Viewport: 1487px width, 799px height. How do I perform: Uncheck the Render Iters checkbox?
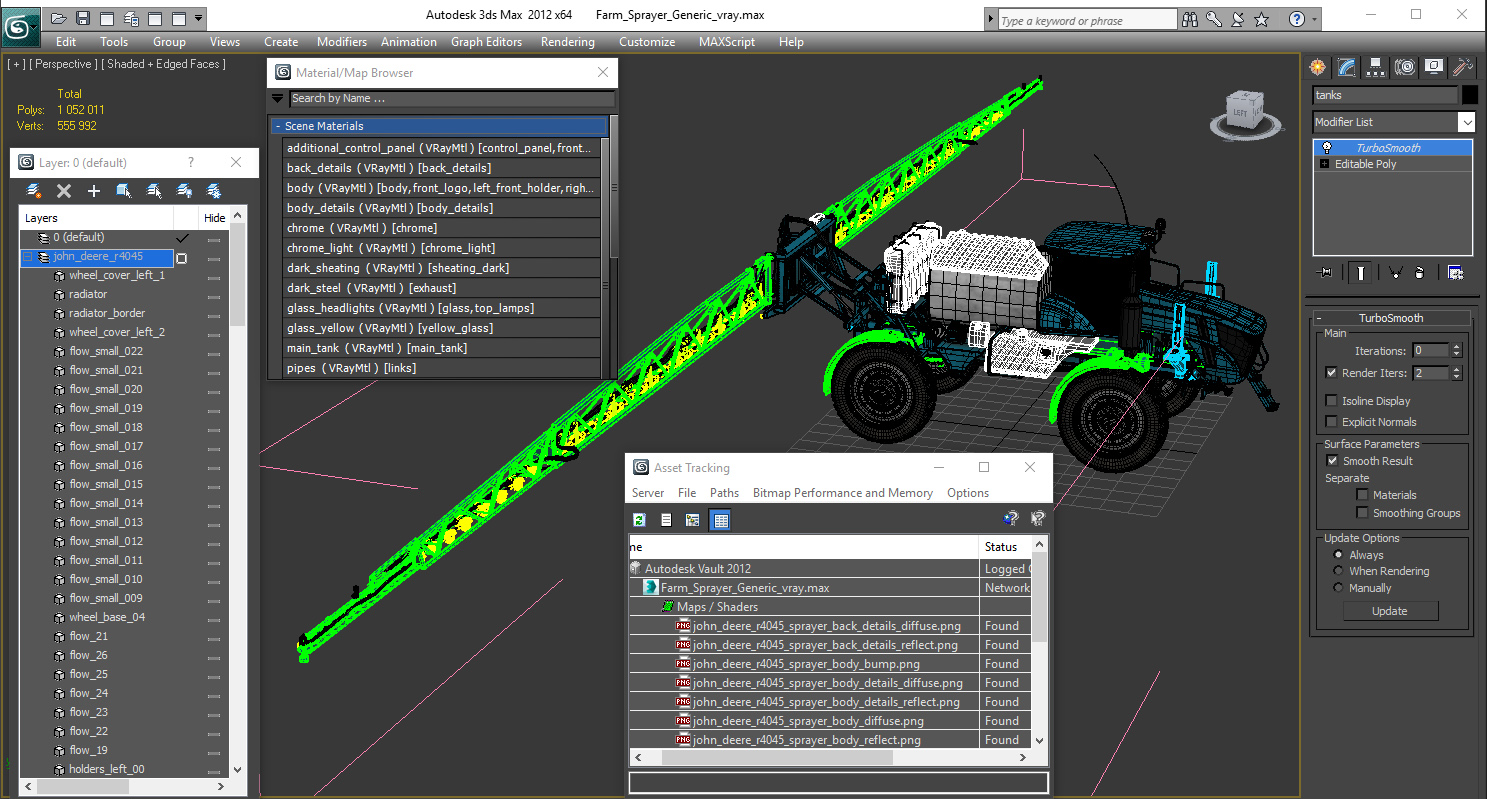(1331, 372)
